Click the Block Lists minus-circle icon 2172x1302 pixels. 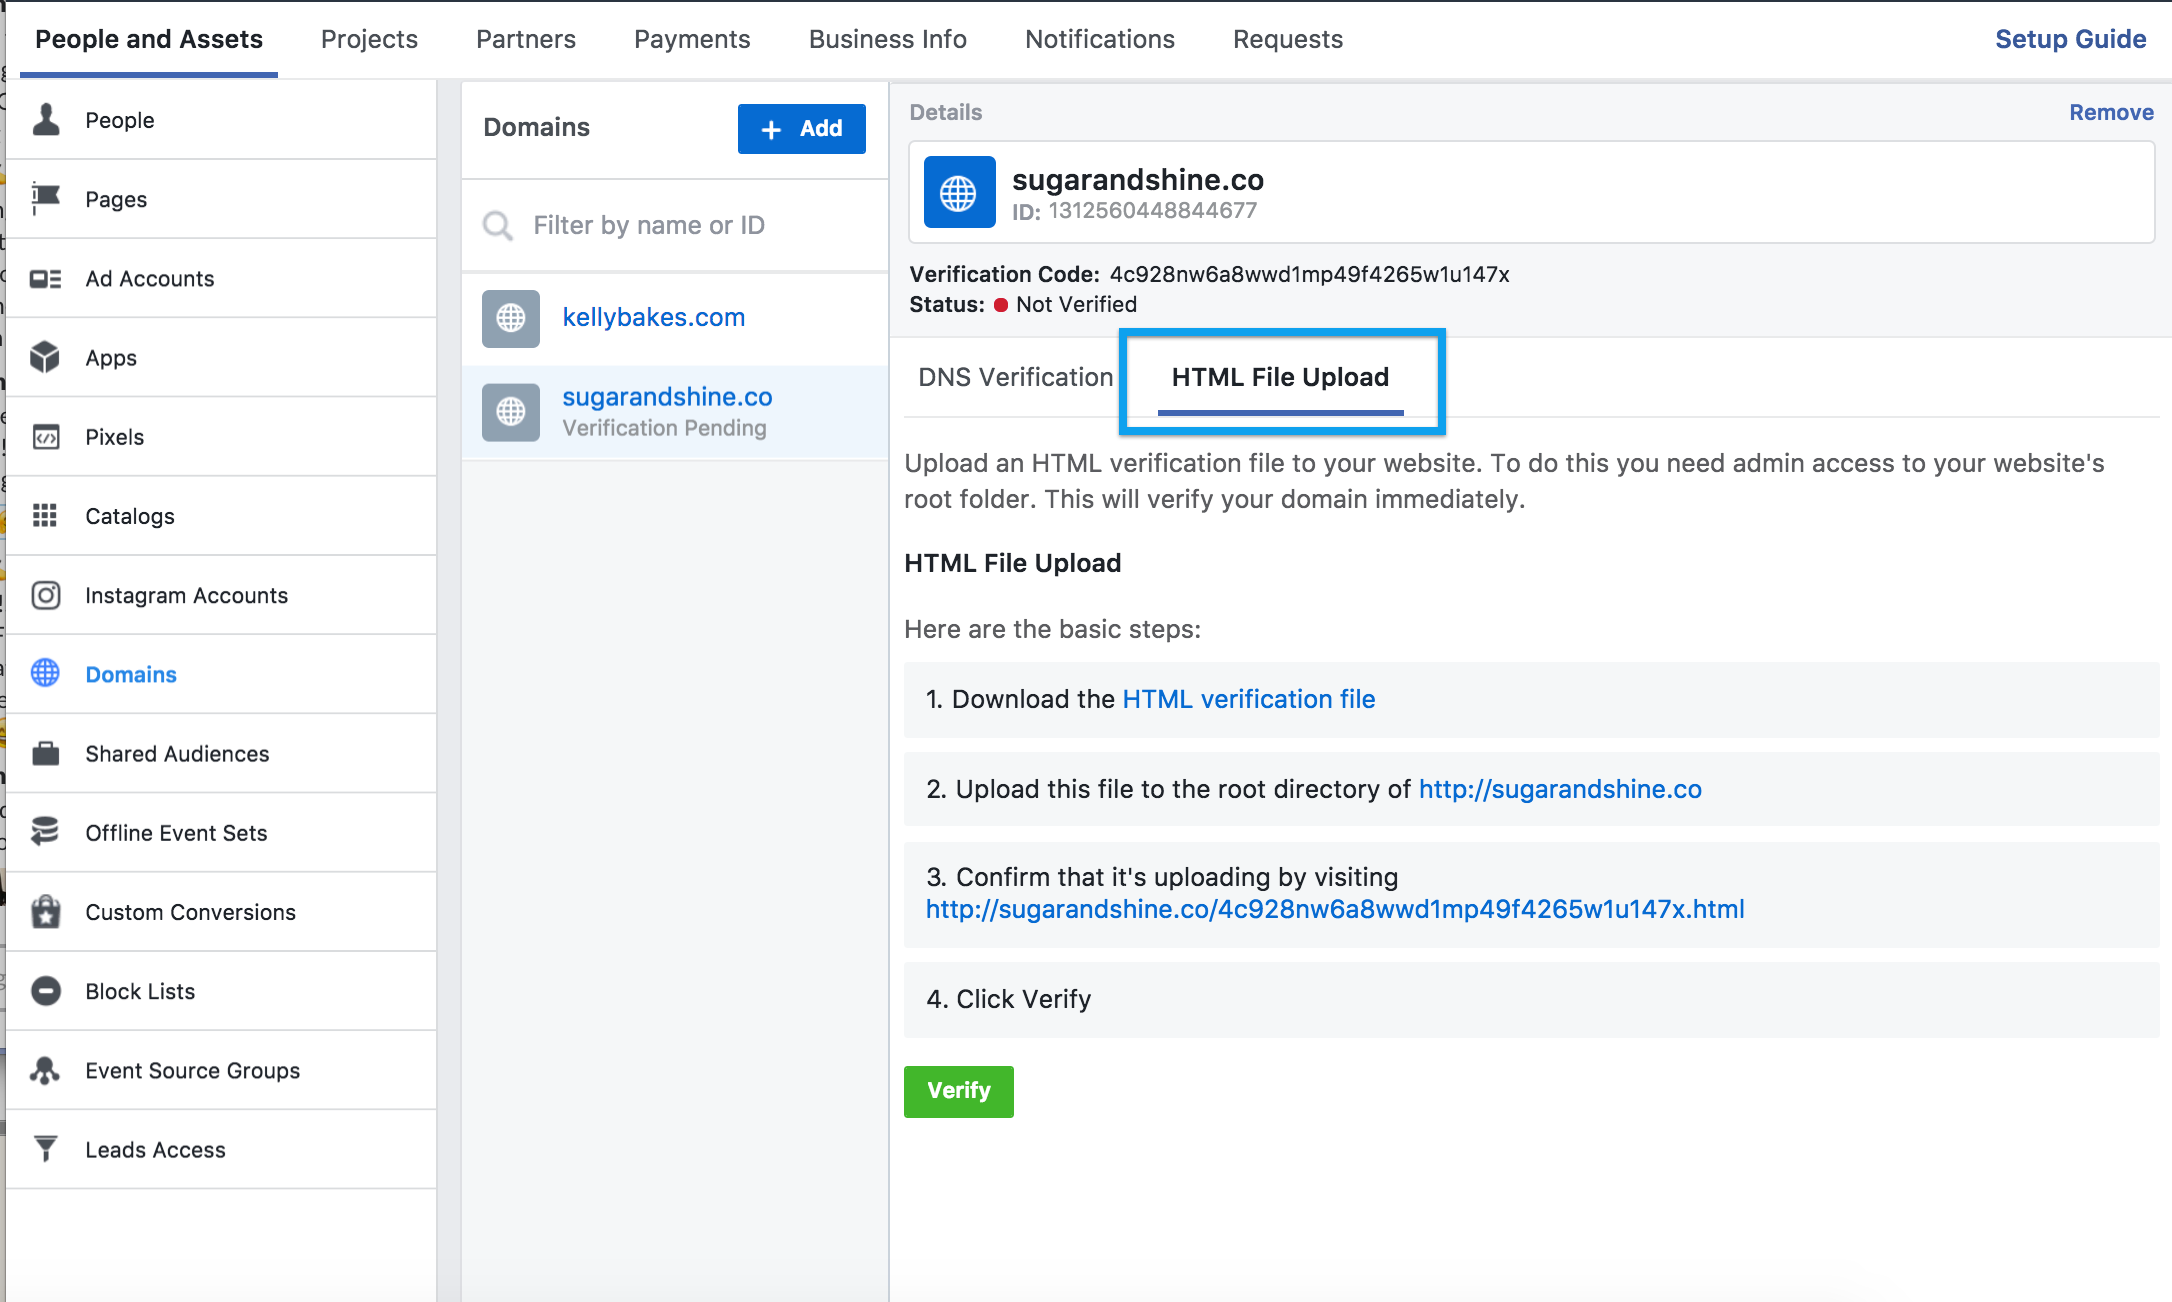click(x=46, y=991)
